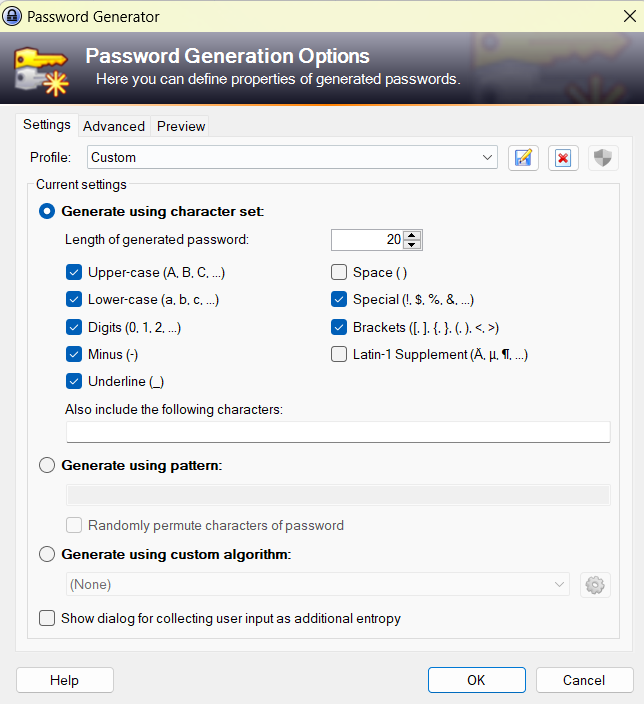Screen dimensions: 644x704
Task: Toggle the Show dialog for entropy checkbox
Action: click(47, 618)
